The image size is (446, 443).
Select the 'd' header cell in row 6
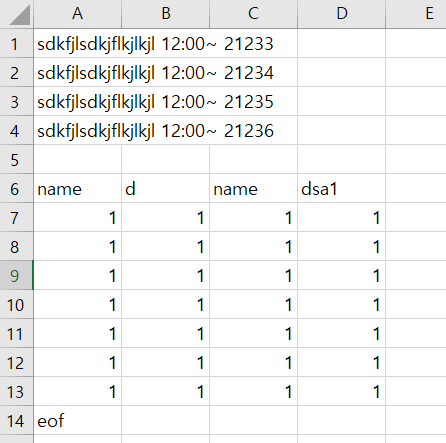[x=166, y=189]
